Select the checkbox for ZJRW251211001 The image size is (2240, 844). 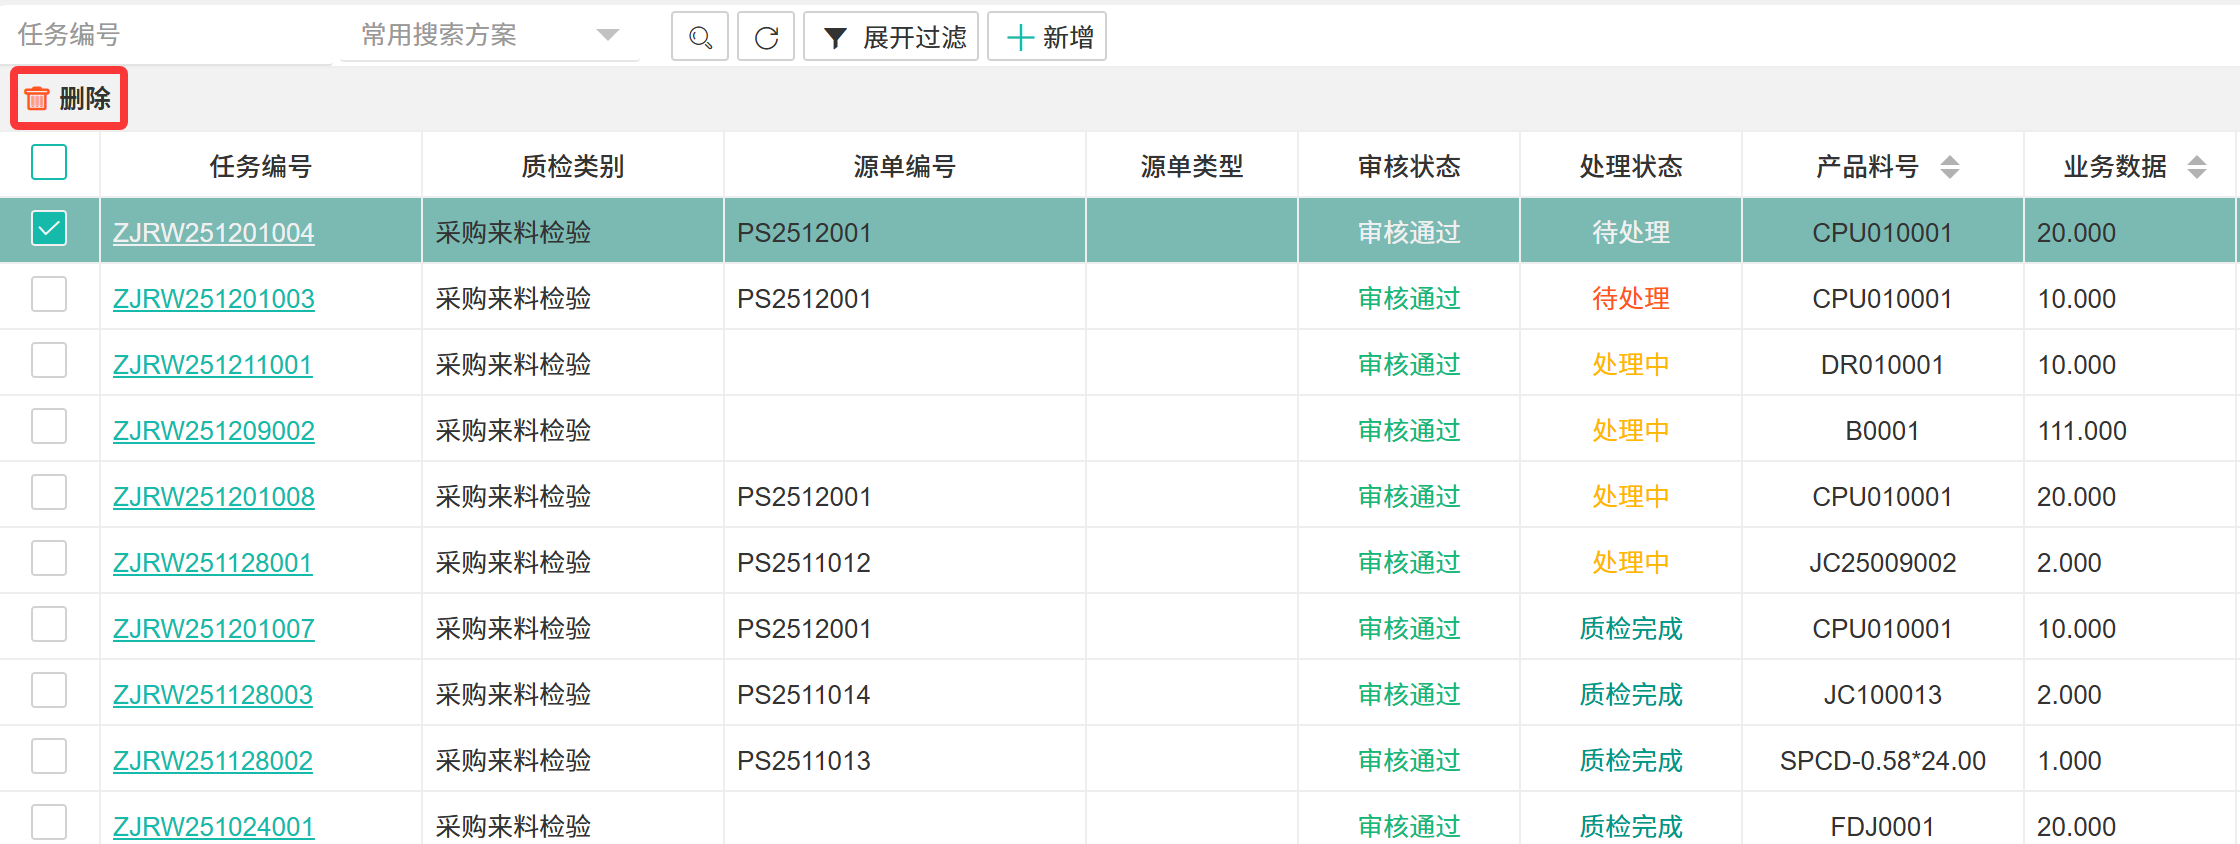tap(49, 361)
